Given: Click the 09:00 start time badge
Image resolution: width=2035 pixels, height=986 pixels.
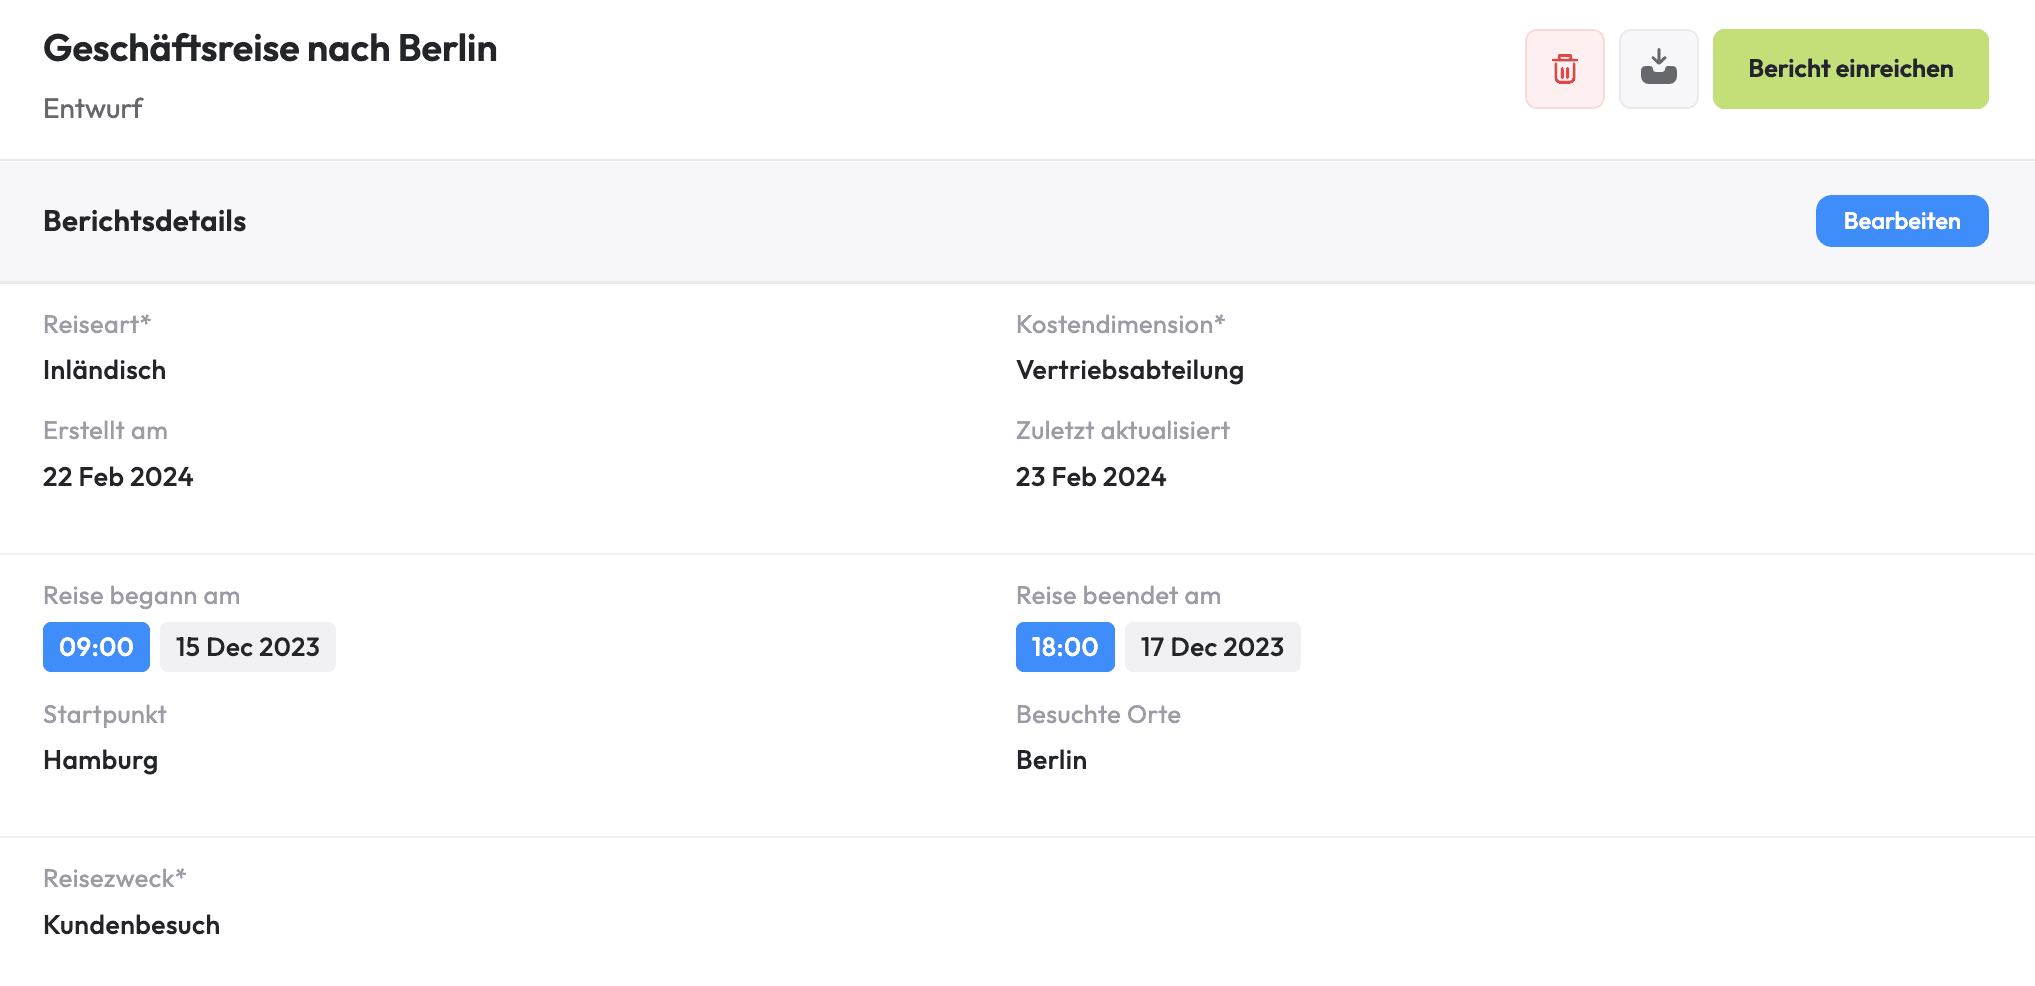Looking at the screenshot, I should tap(96, 647).
